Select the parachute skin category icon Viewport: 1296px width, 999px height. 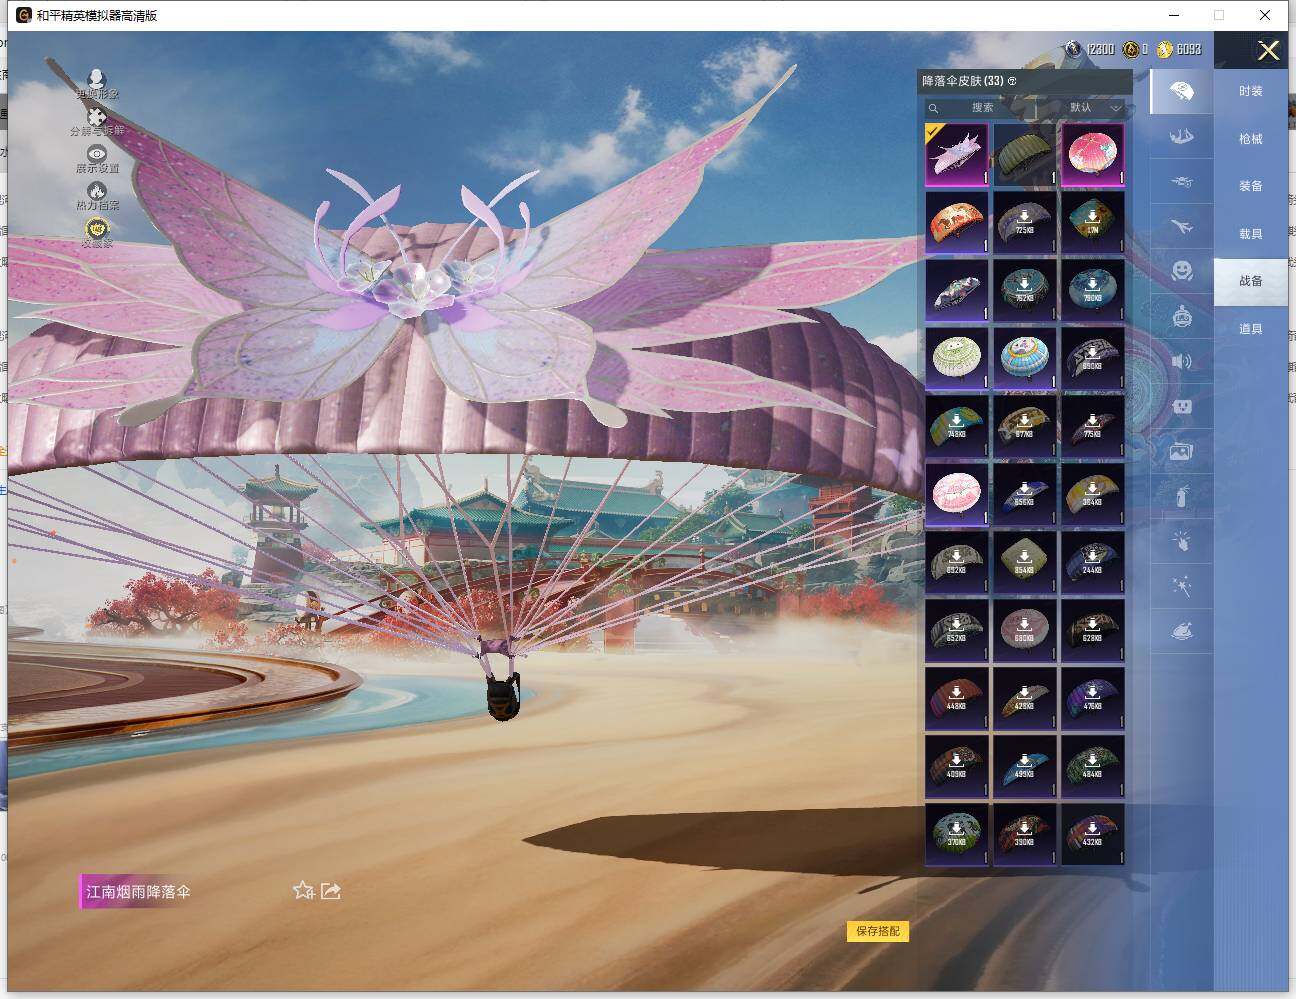coord(1181,91)
